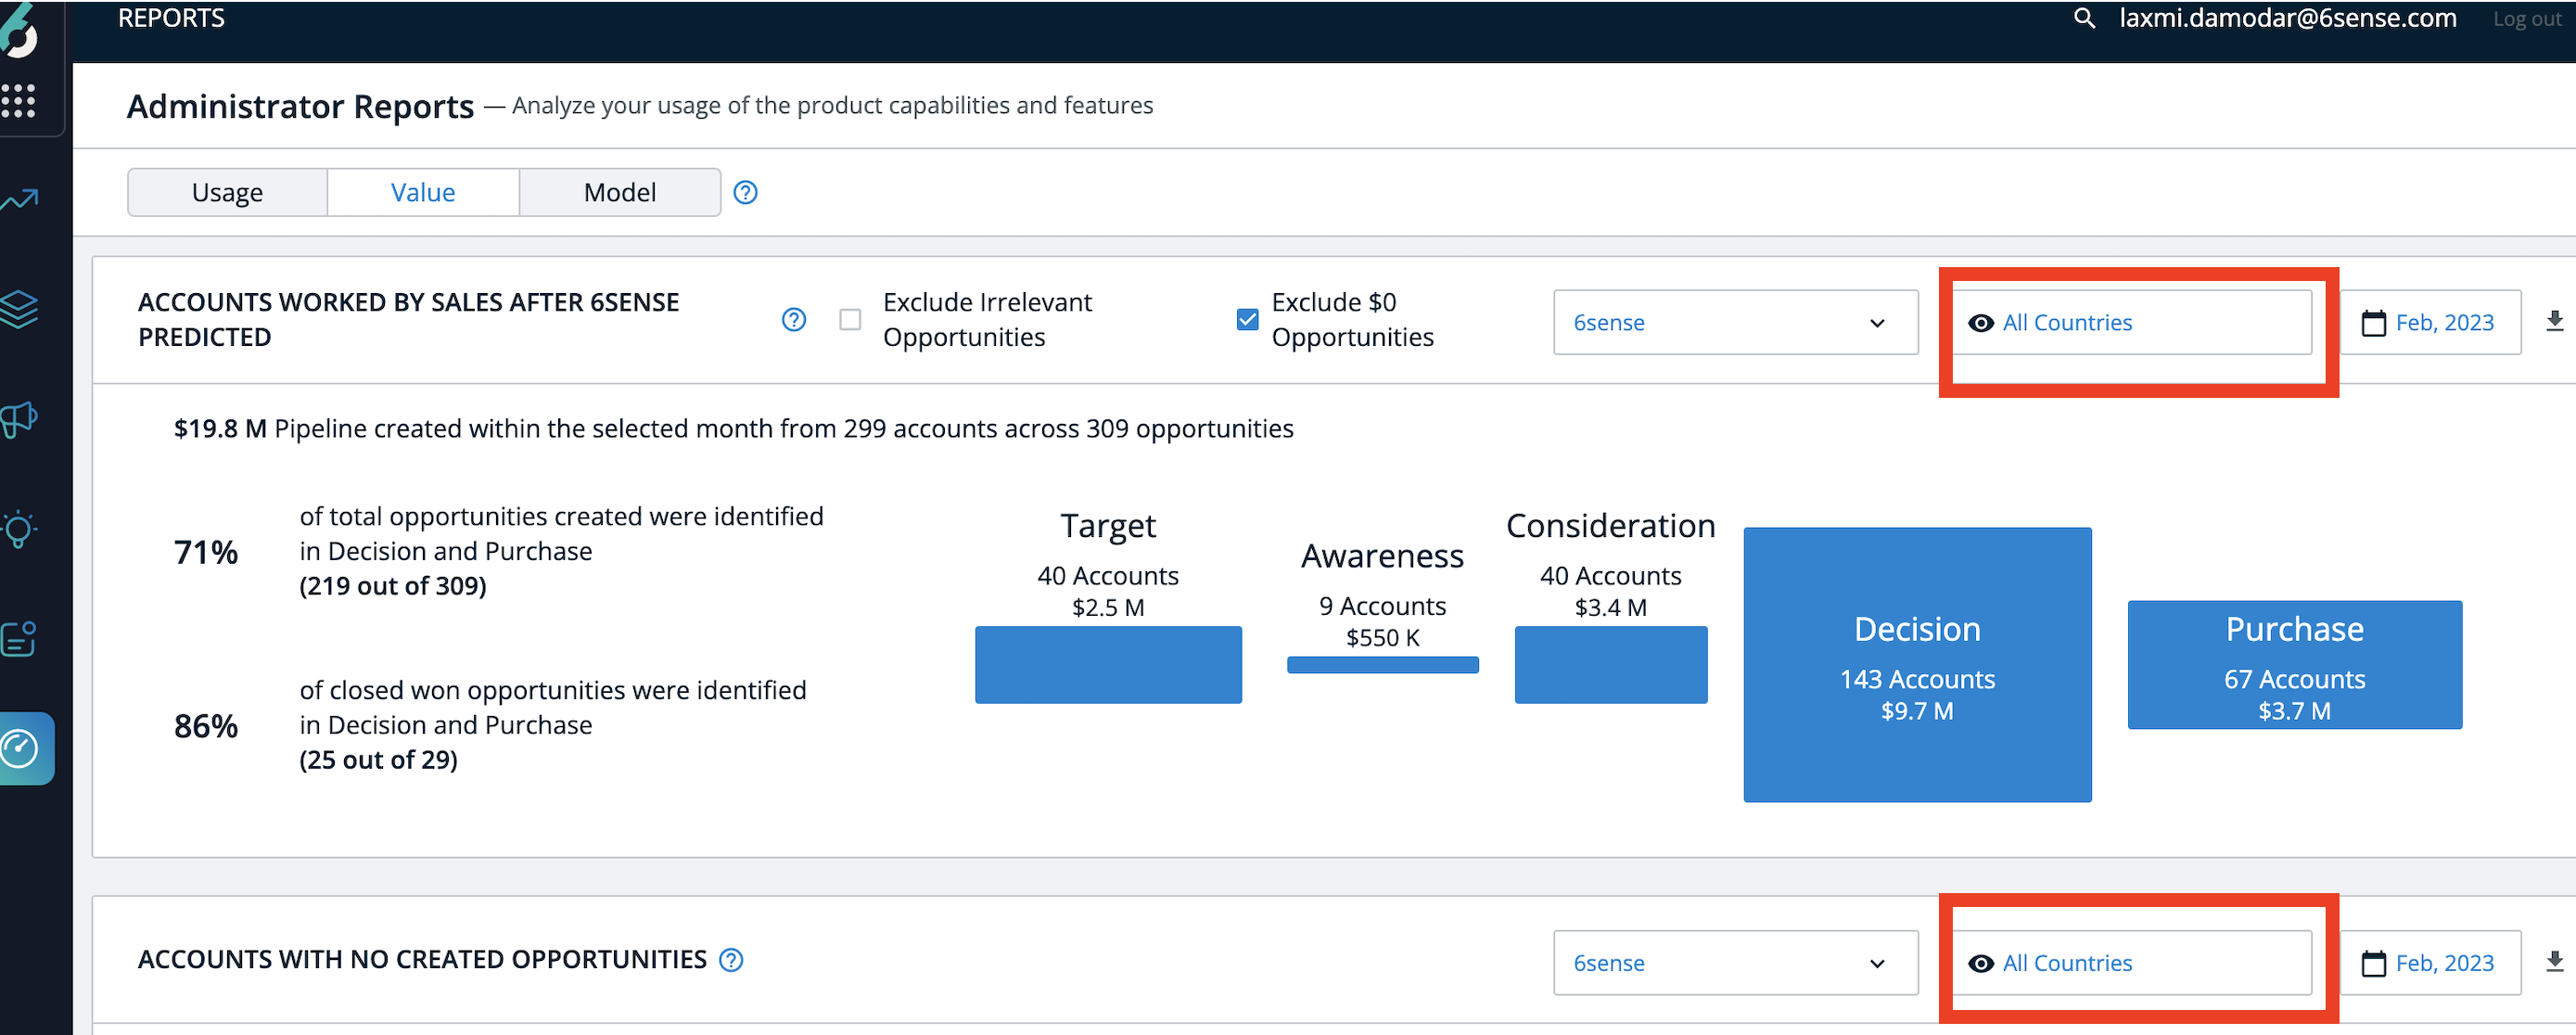Open All Countries filter in No Created Opportunities
The height and width of the screenshot is (1035, 2576).
(2131, 962)
